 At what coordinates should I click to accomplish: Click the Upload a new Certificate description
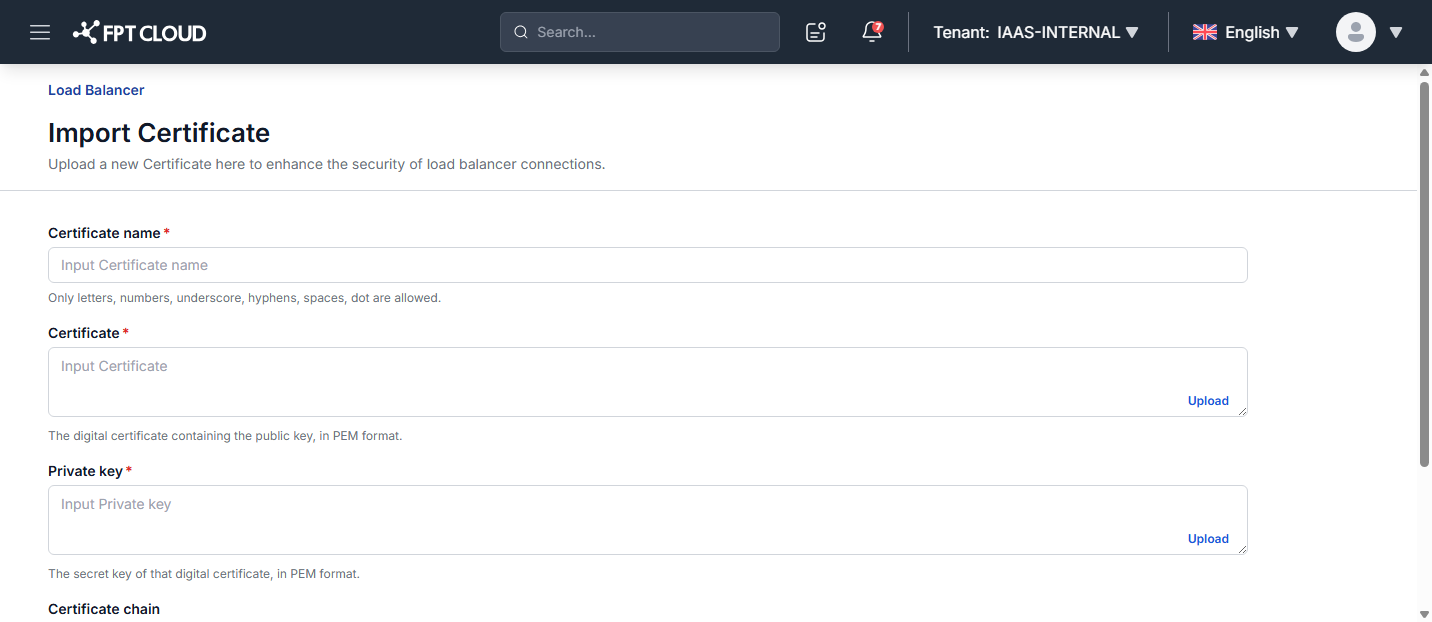click(x=327, y=164)
